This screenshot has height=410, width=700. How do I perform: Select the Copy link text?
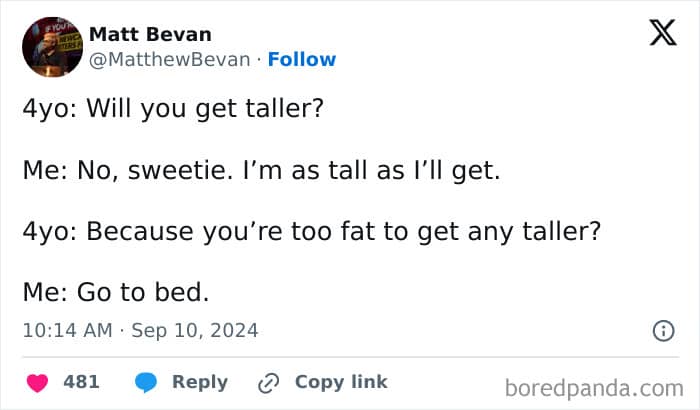341,382
